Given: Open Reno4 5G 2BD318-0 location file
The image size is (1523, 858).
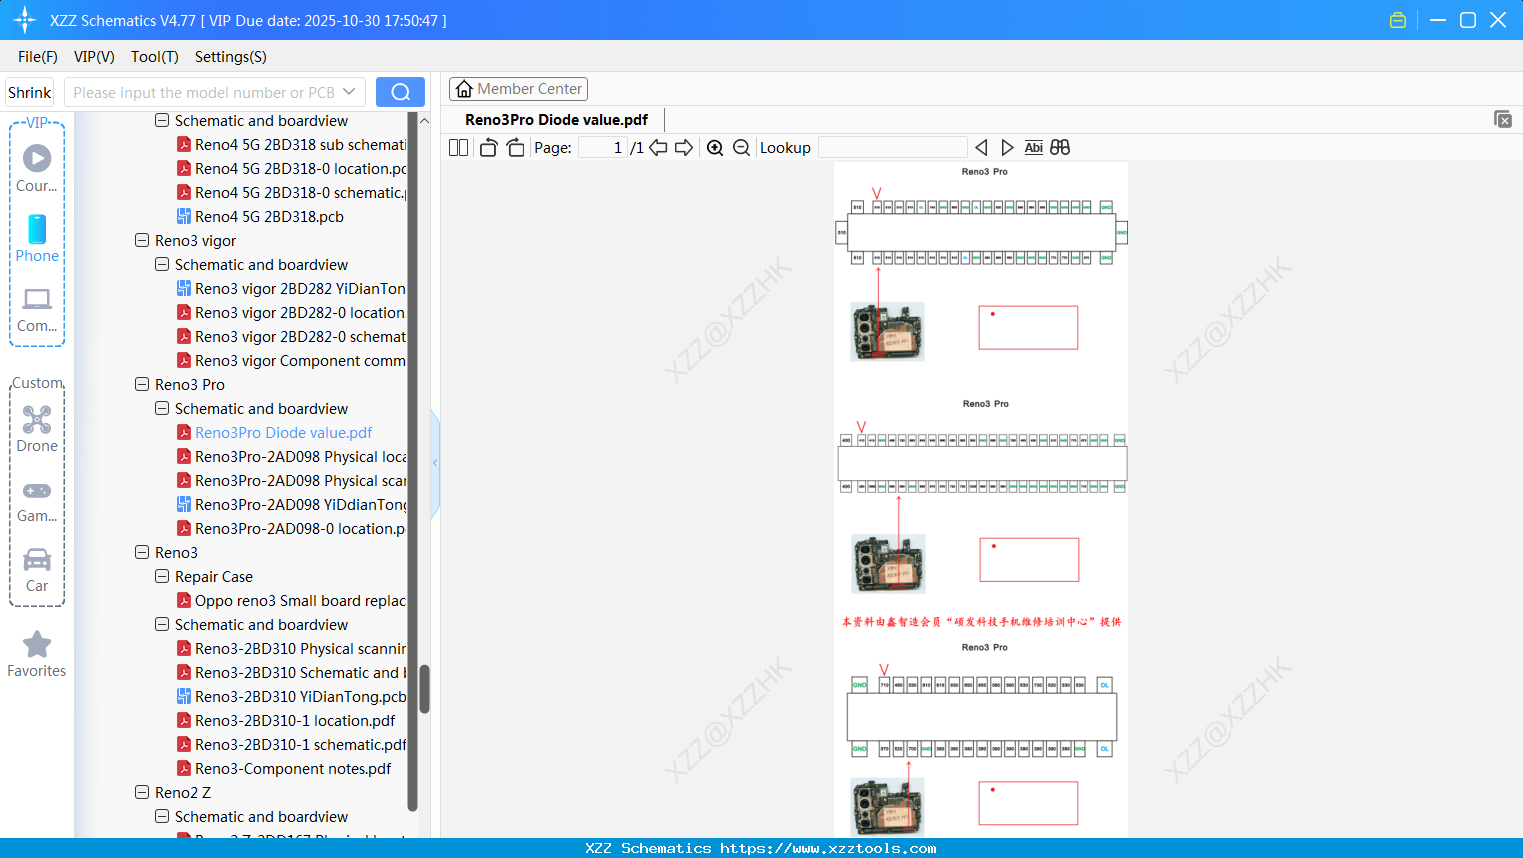Looking at the screenshot, I should tap(291, 168).
